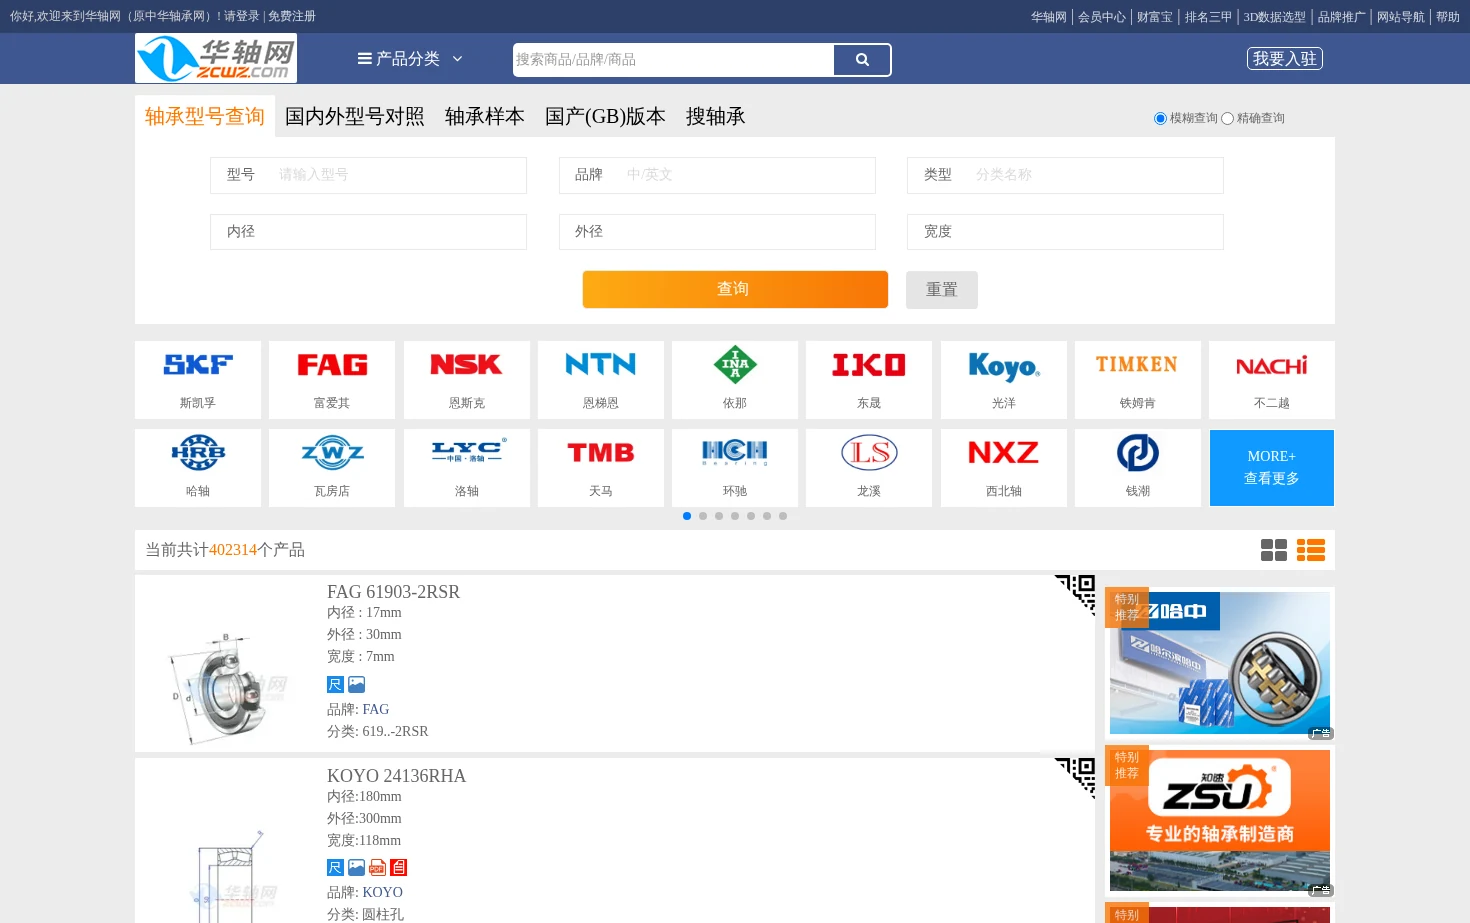Select the NSK brand logo

click(466, 365)
